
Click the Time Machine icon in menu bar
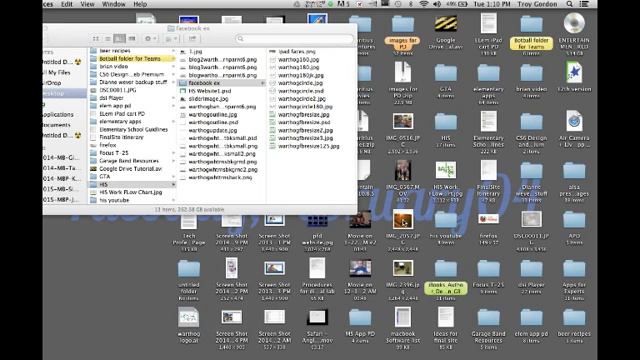pyautogui.click(x=398, y=4)
